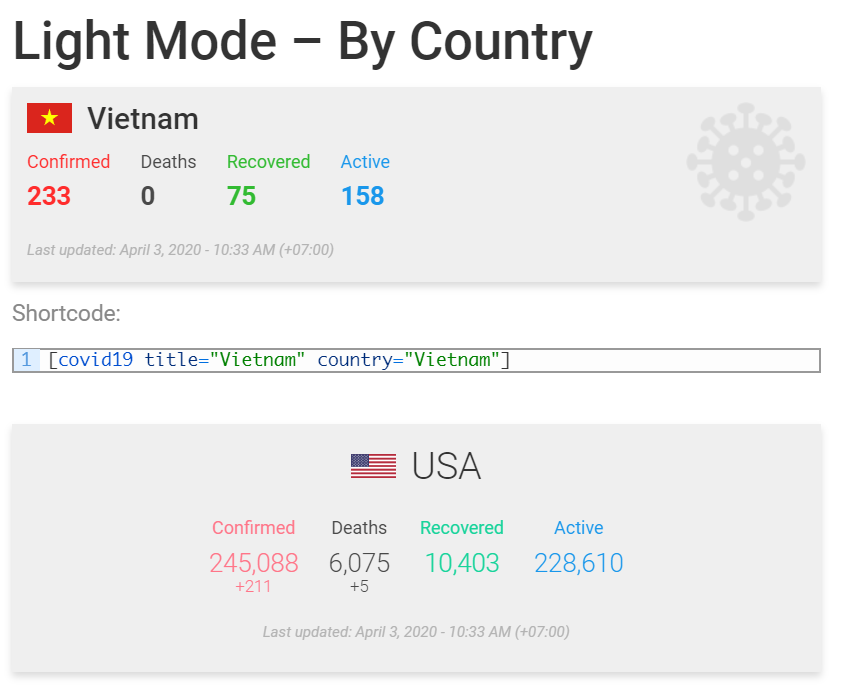Click USA confirmed count 245,088
The width and height of the screenshot is (846, 688).
(253, 563)
